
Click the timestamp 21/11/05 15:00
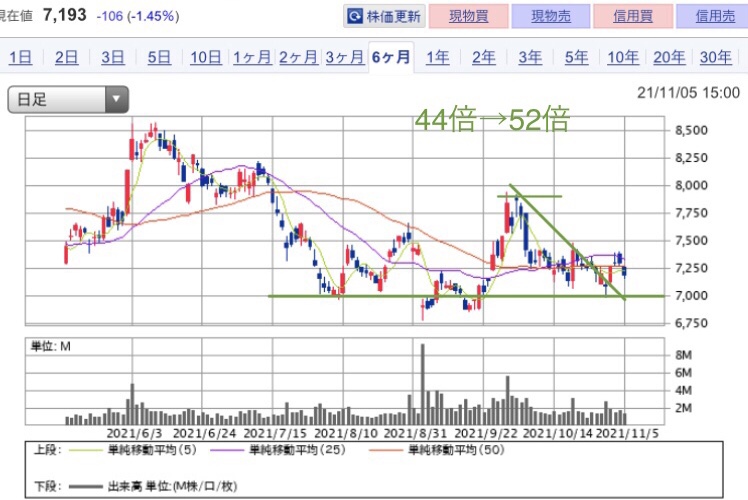[x=688, y=93]
